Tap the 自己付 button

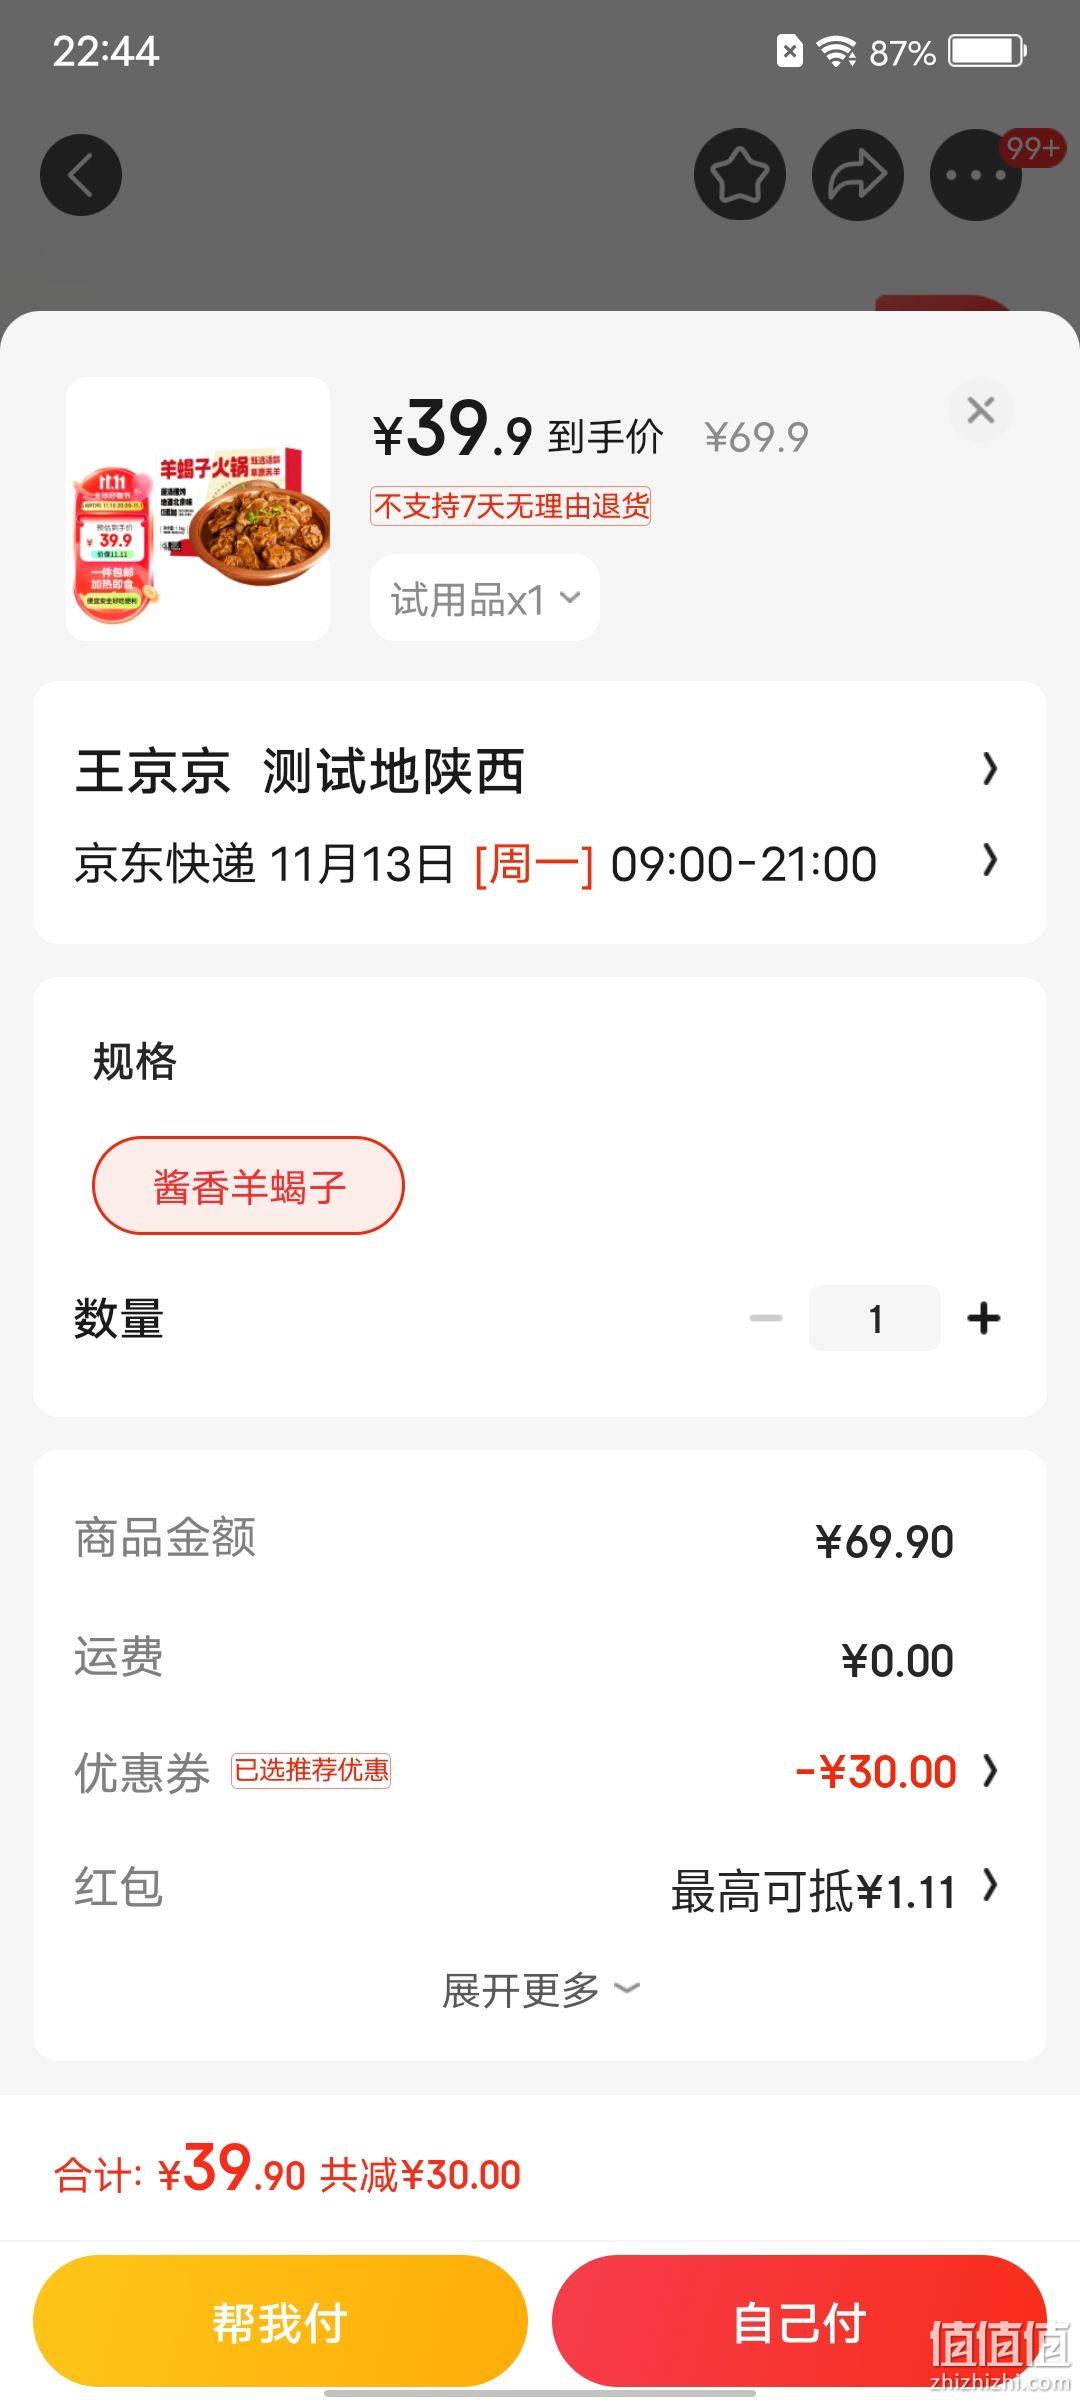click(x=799, y=2321)
